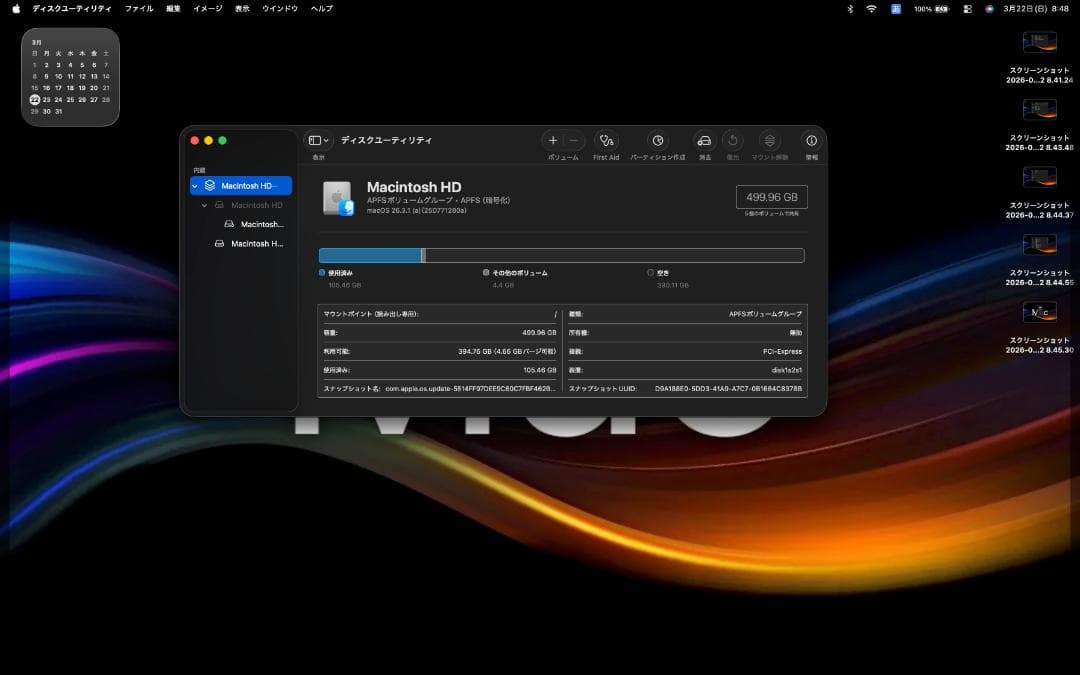Select screenshot file ending 8.44.55 on desktop
Image resolution: width=1080 pixels, height=675 pixels.
point(1039,260)
